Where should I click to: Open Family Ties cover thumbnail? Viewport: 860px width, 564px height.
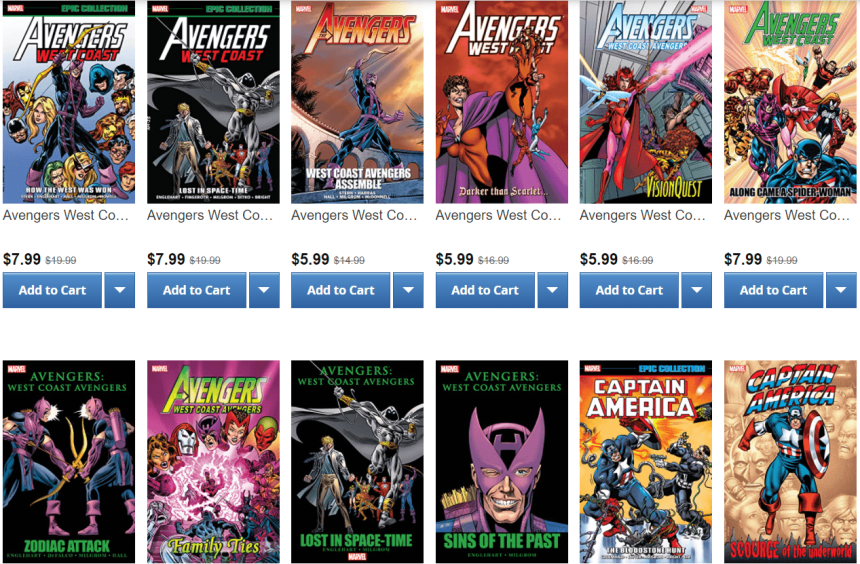[213, 461]
